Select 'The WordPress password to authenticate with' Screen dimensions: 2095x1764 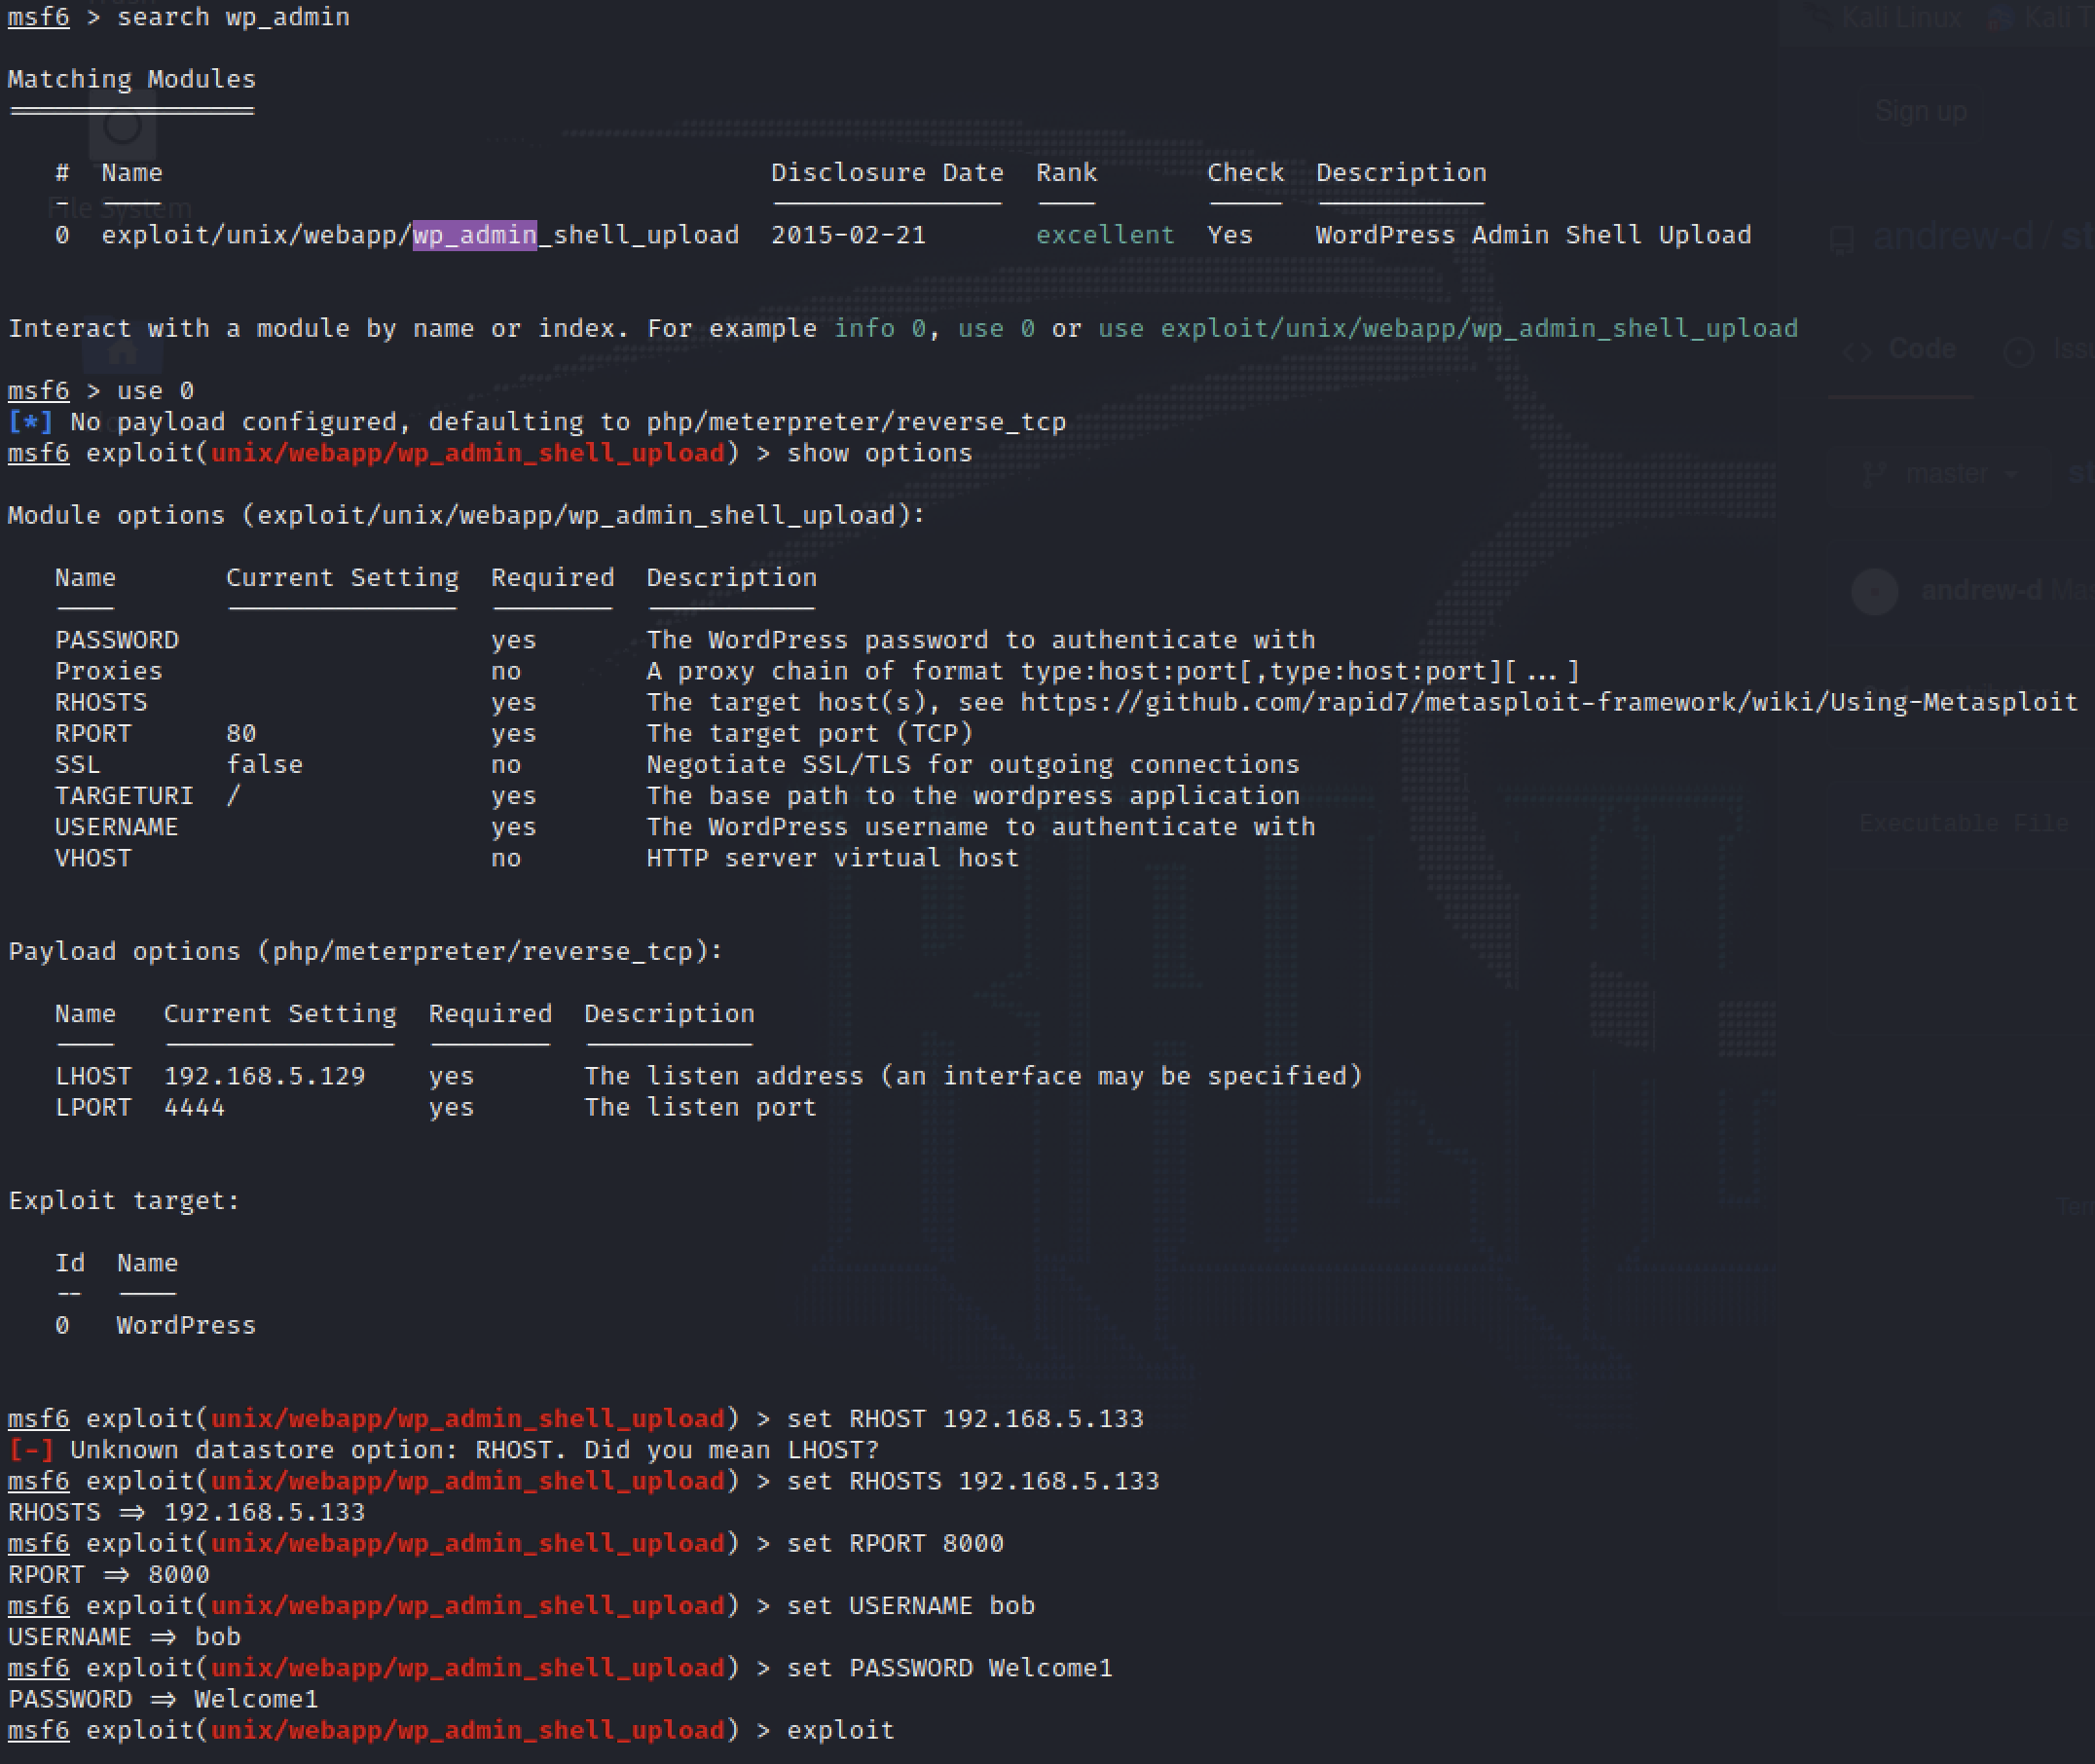tap(980, 640)
